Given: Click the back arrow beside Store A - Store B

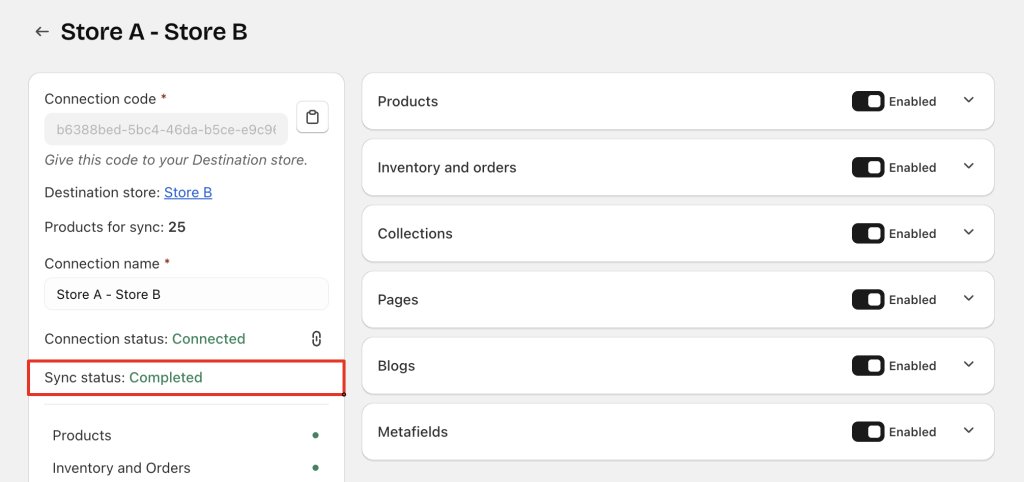Looking at the screenshot, I should (42, 32).
